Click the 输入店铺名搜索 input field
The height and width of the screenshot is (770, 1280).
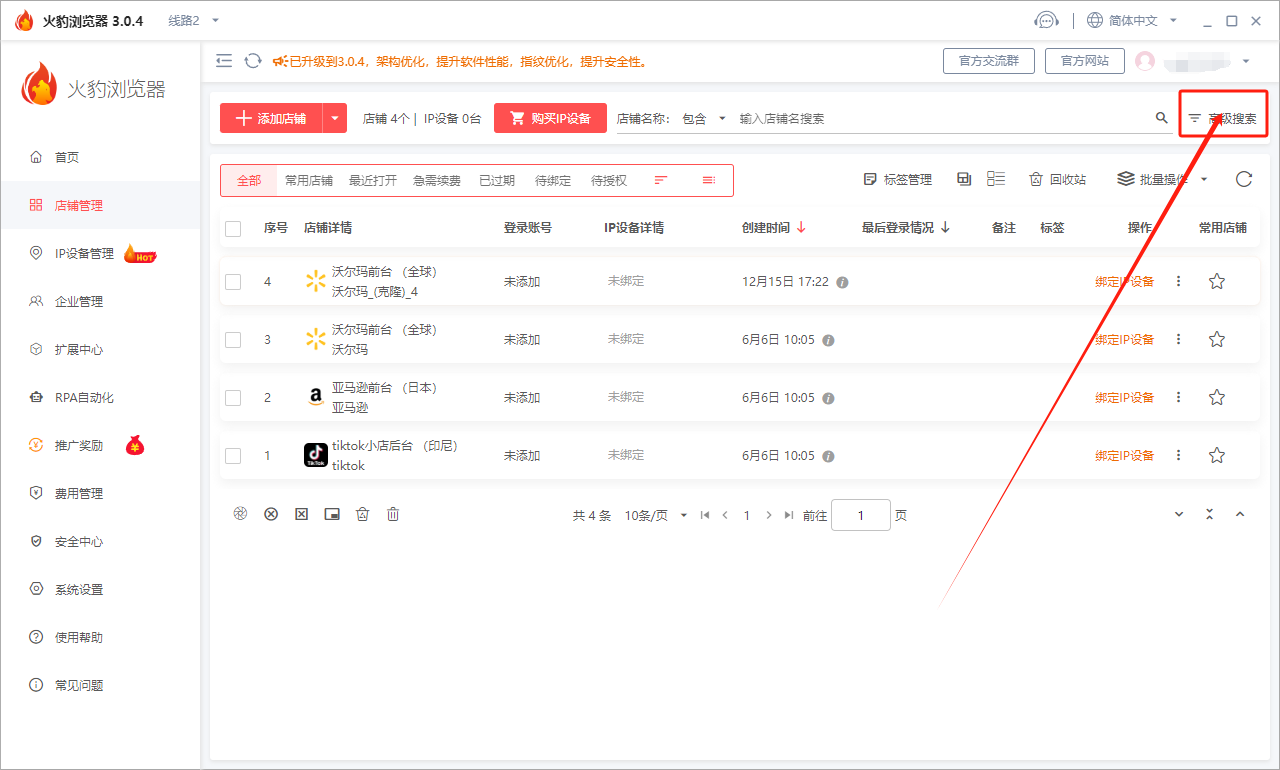(x=940, y=118)
